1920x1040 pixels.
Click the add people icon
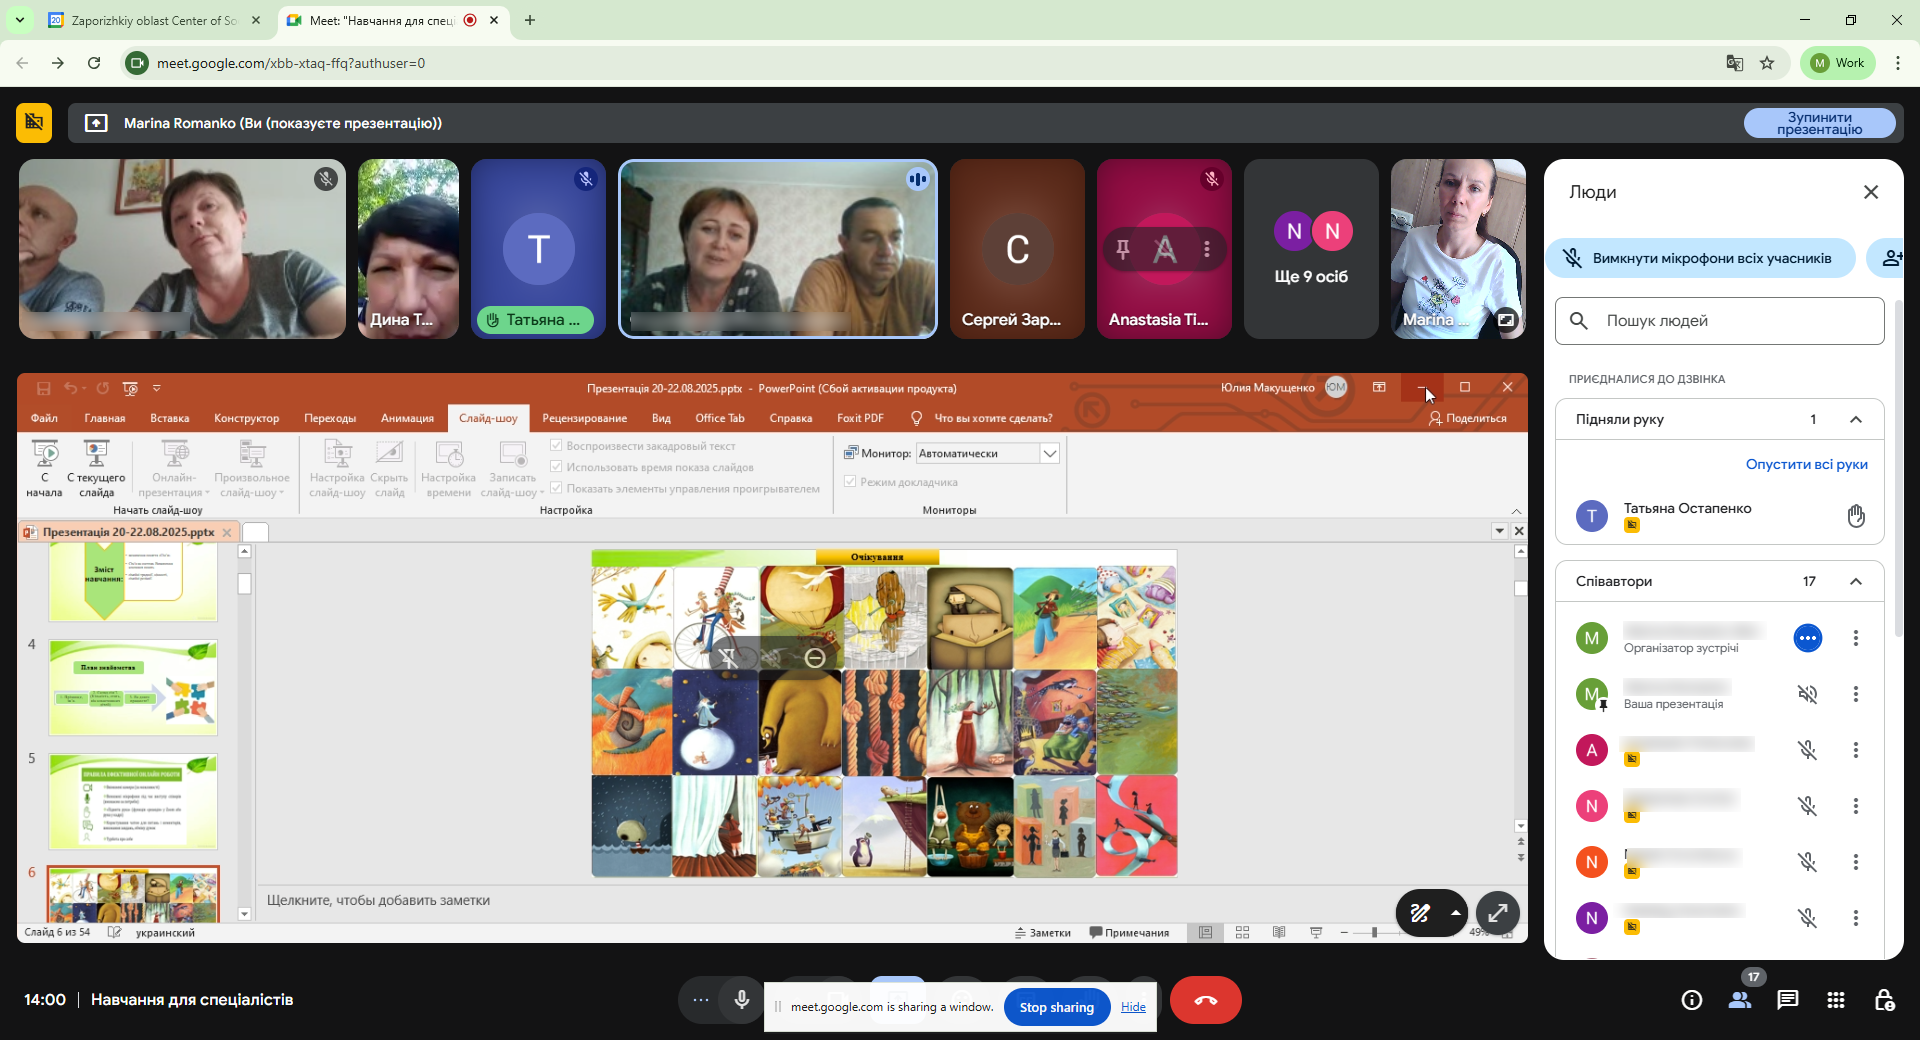(1890, 258)
